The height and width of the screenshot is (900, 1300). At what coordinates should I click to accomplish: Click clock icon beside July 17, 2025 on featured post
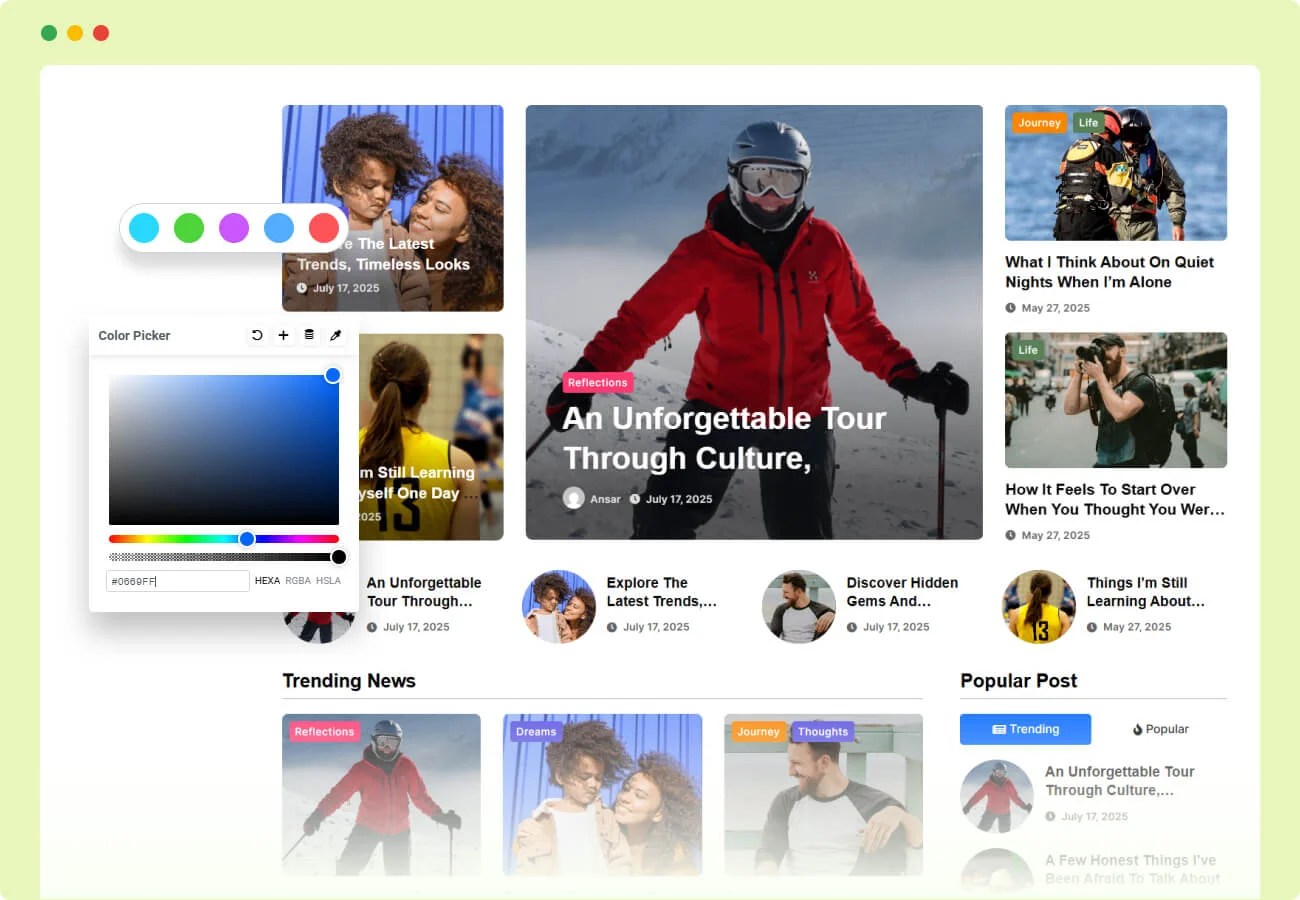click(635, 499)
